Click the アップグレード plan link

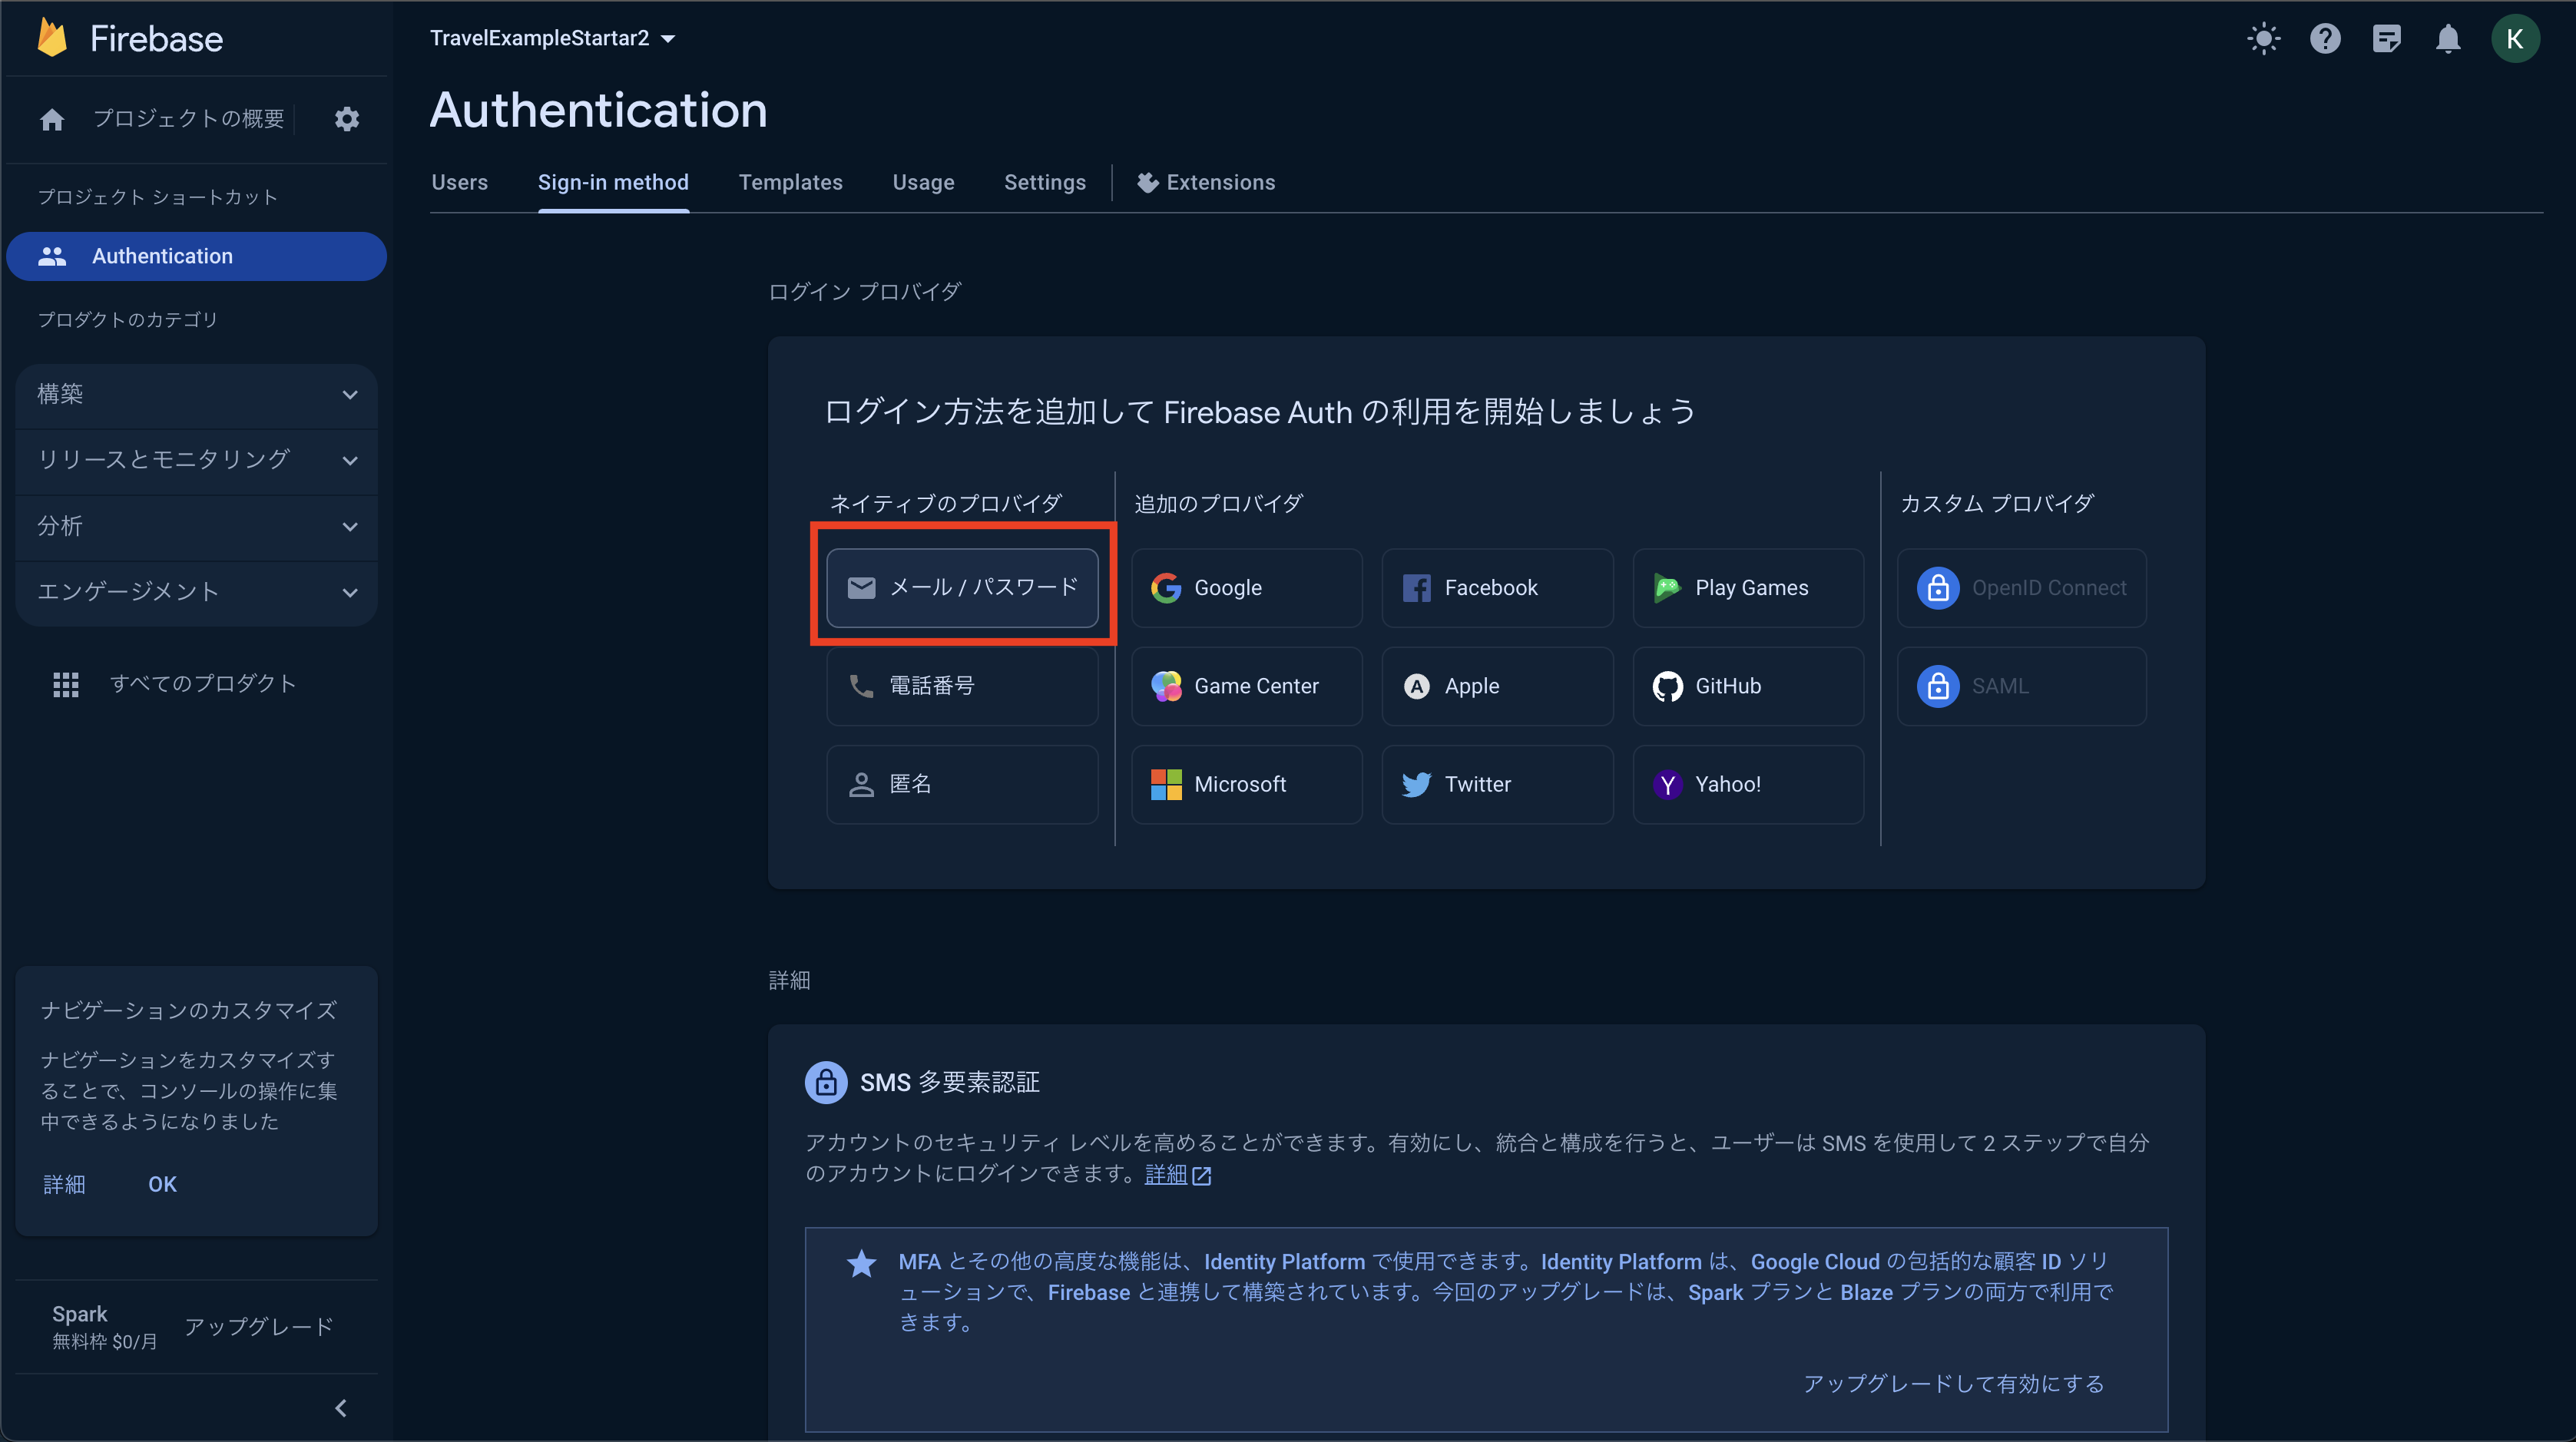pyautogui.click(x=258, y=1326)
